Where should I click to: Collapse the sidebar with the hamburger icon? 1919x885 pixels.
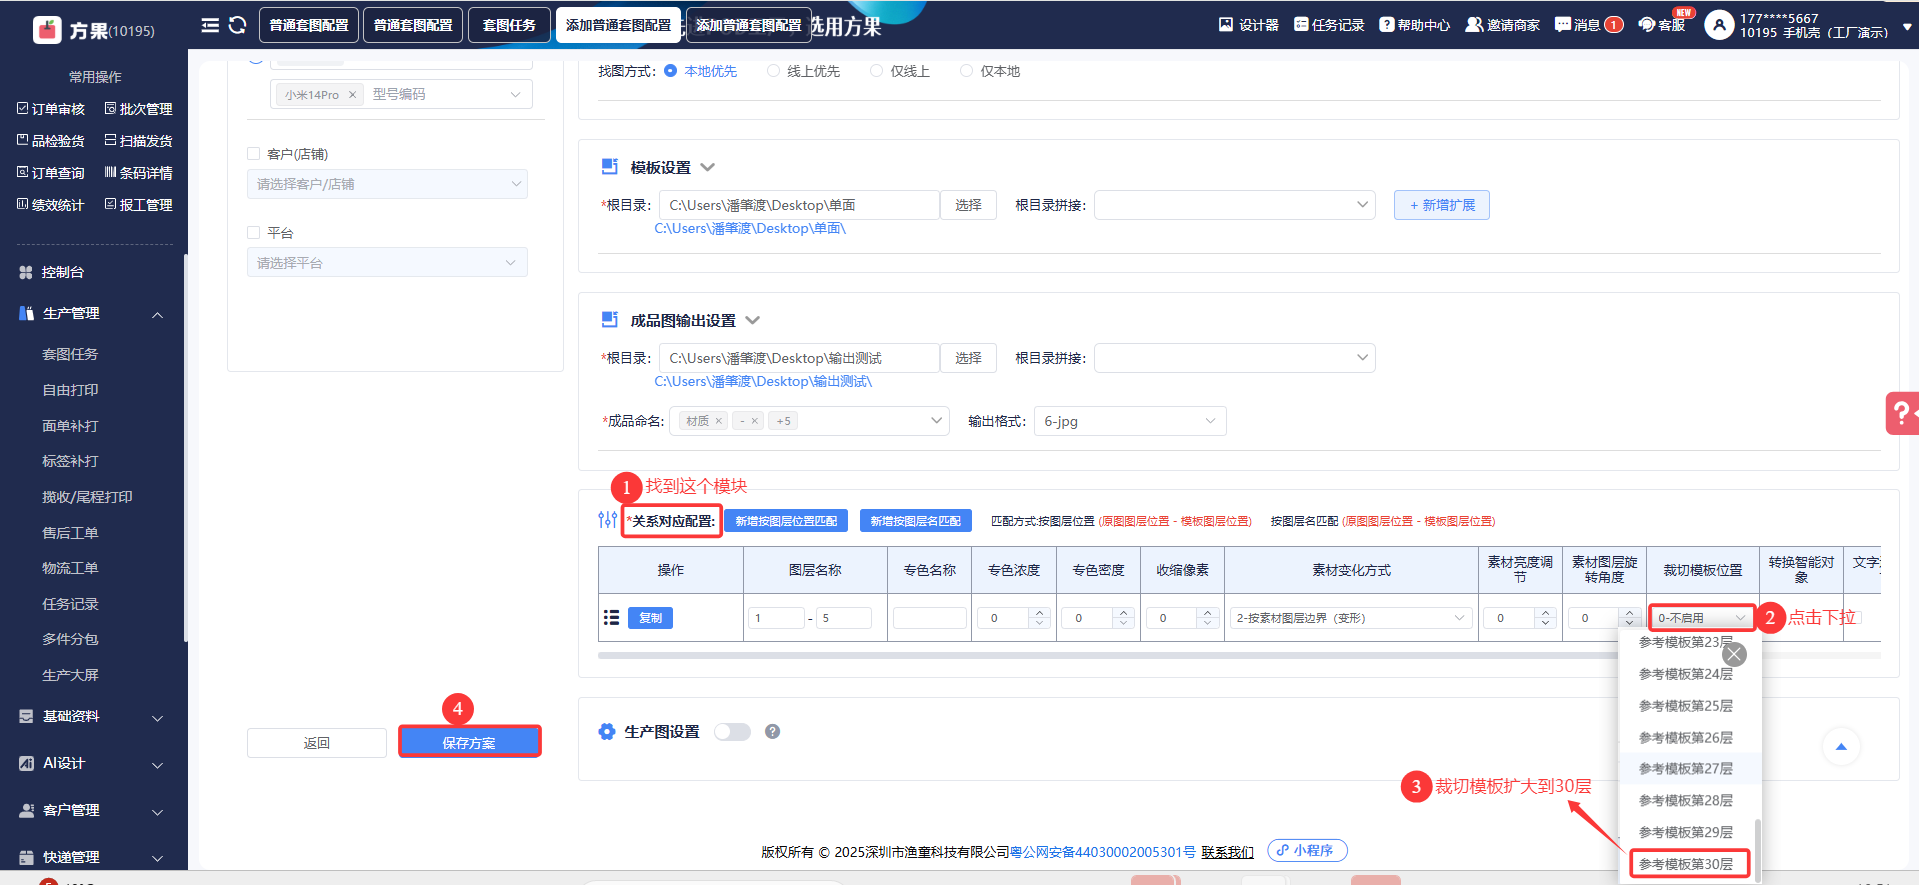210,25
